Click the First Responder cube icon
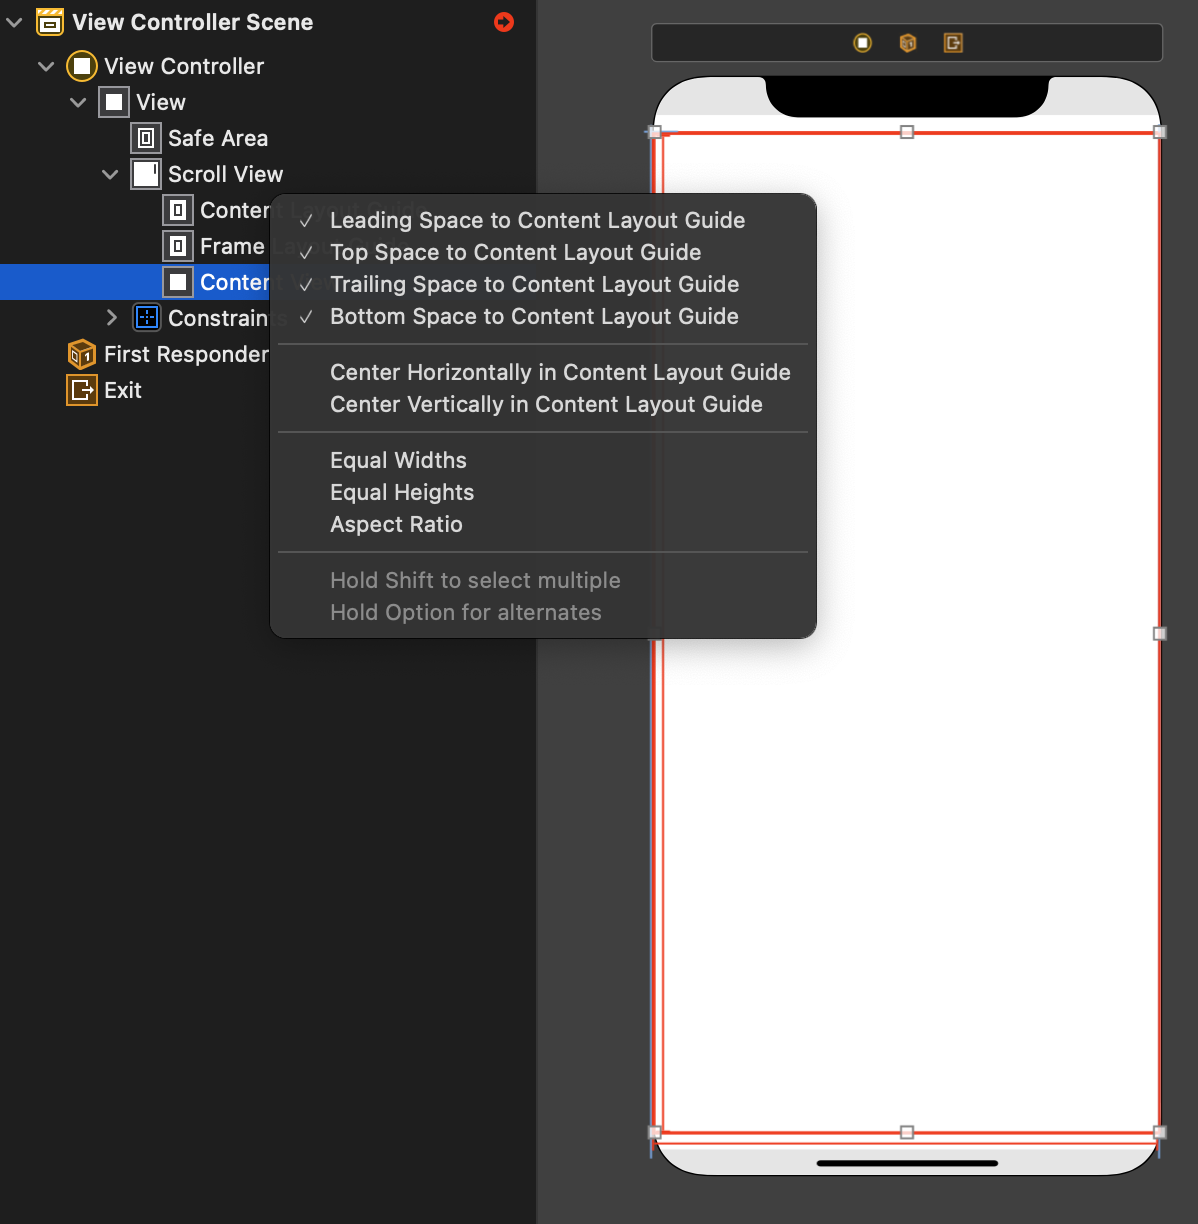 click(82, 354)
